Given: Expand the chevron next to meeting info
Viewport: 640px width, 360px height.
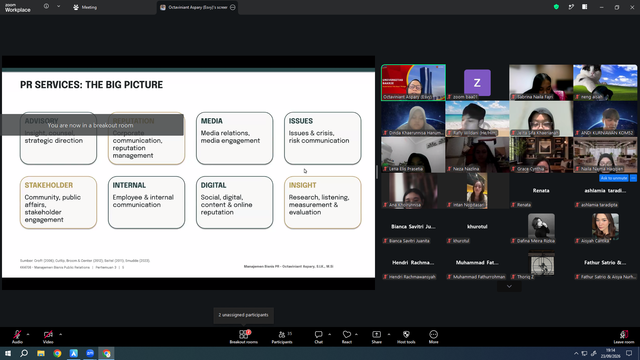Looking at the screenshot, I should click(58, 7).
